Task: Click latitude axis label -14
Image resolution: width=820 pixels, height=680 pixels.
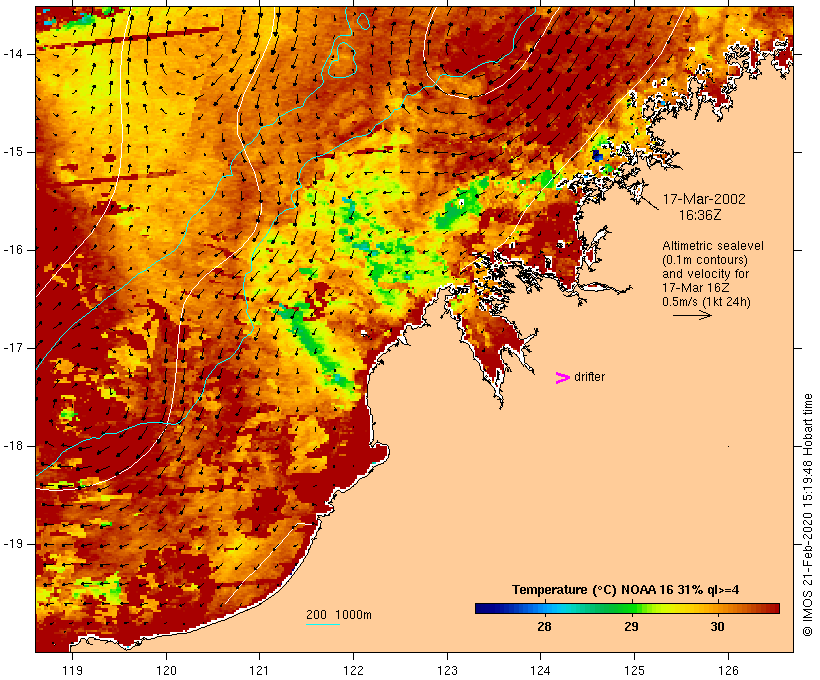Action: pos(13,54)
